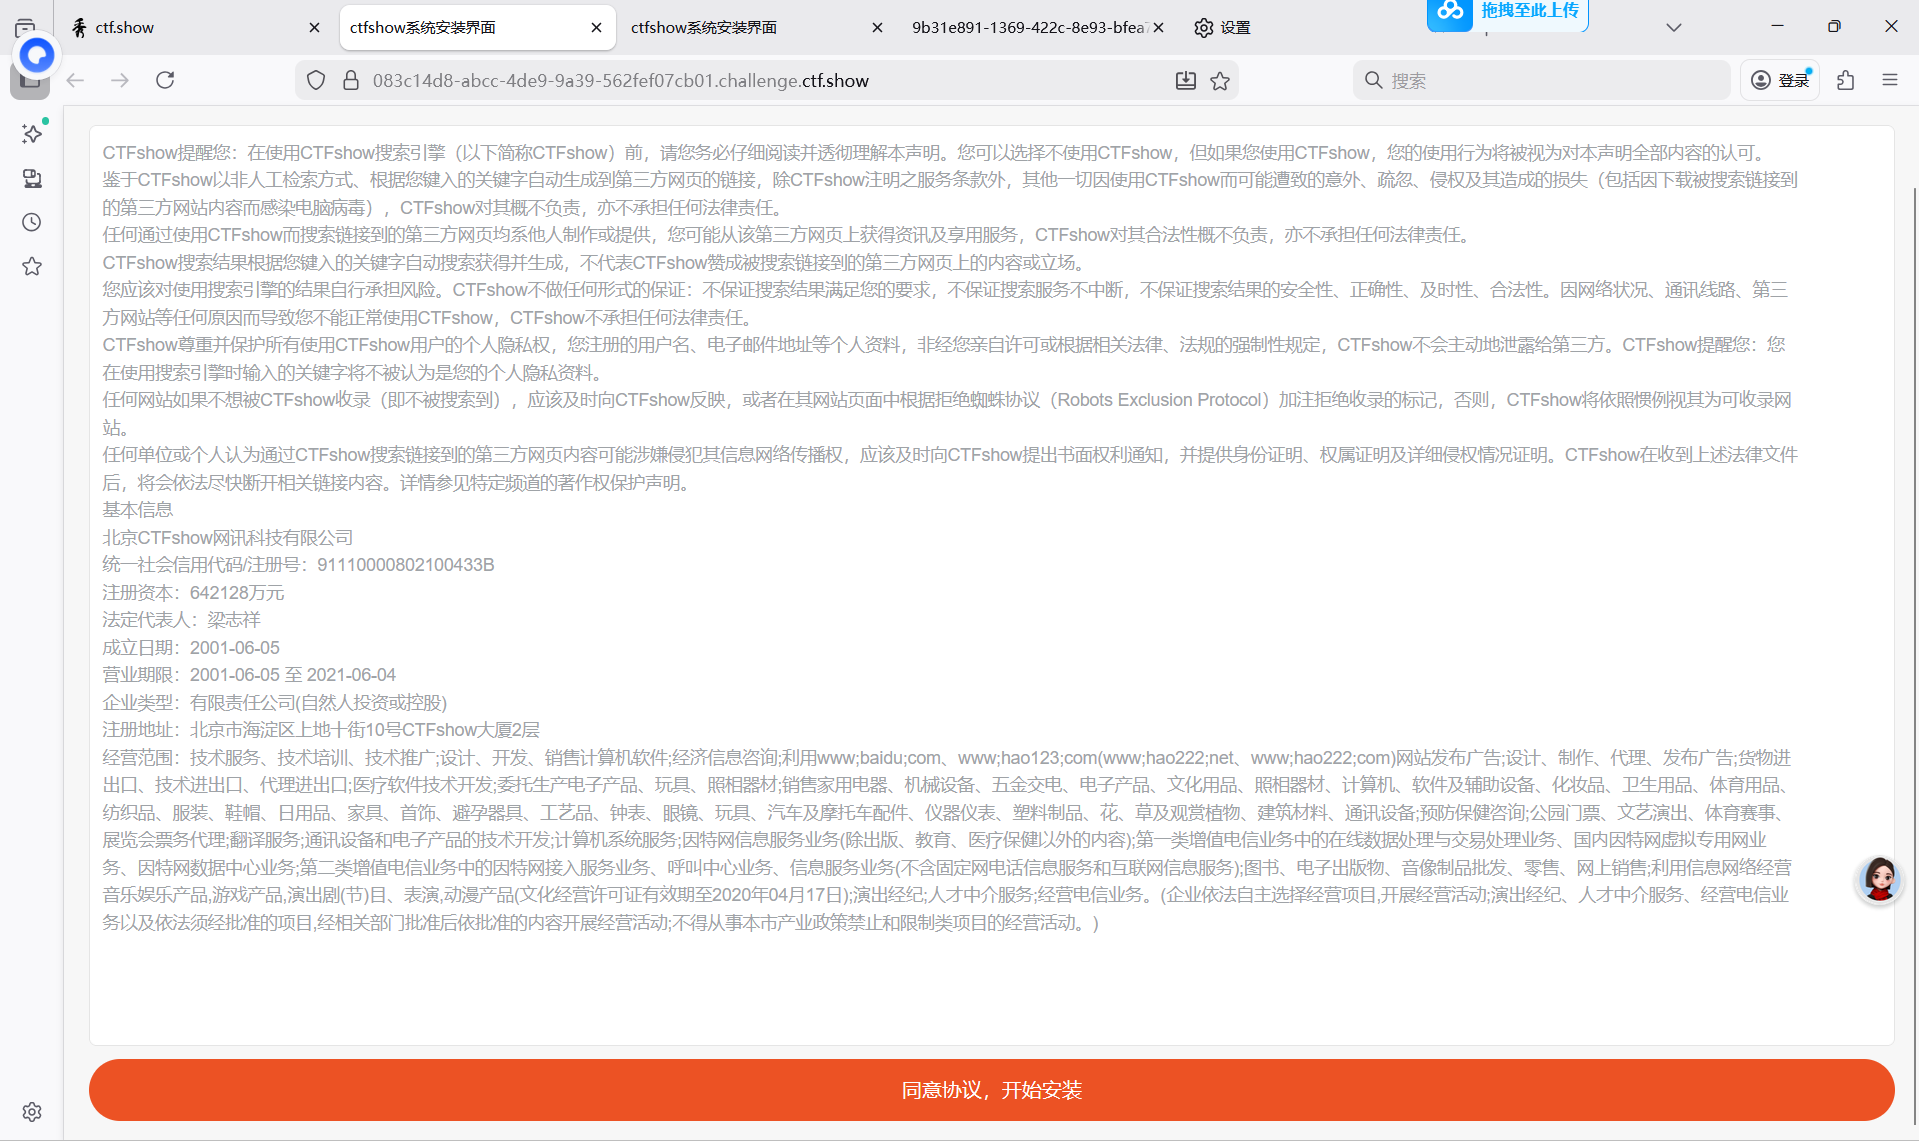Open the extensions puzzle icon
This screenshot has height=1141, width=1919.
1845,80
